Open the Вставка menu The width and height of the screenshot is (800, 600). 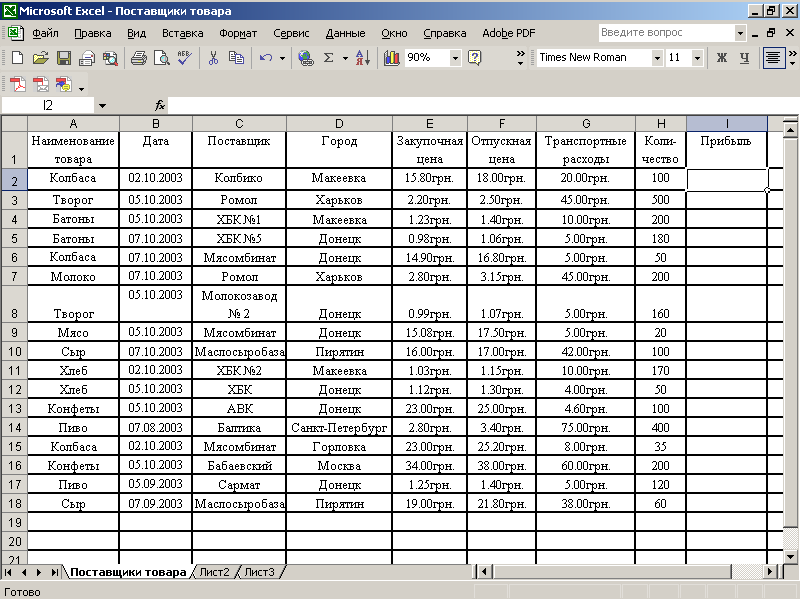point(183,33)
